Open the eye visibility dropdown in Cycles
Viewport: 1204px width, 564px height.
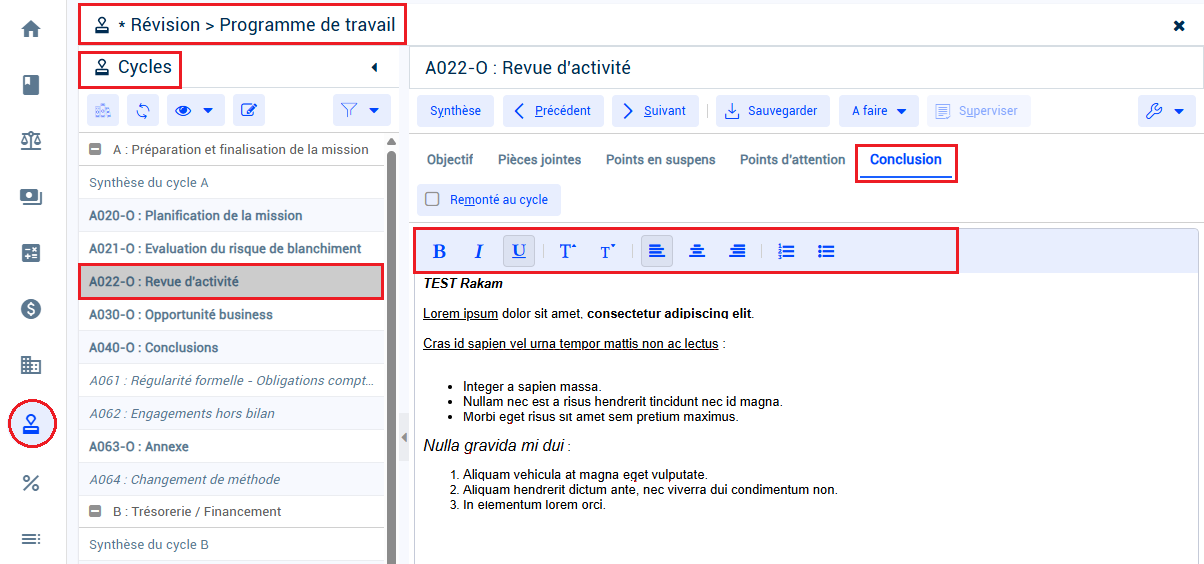click(x=194, y=110)
